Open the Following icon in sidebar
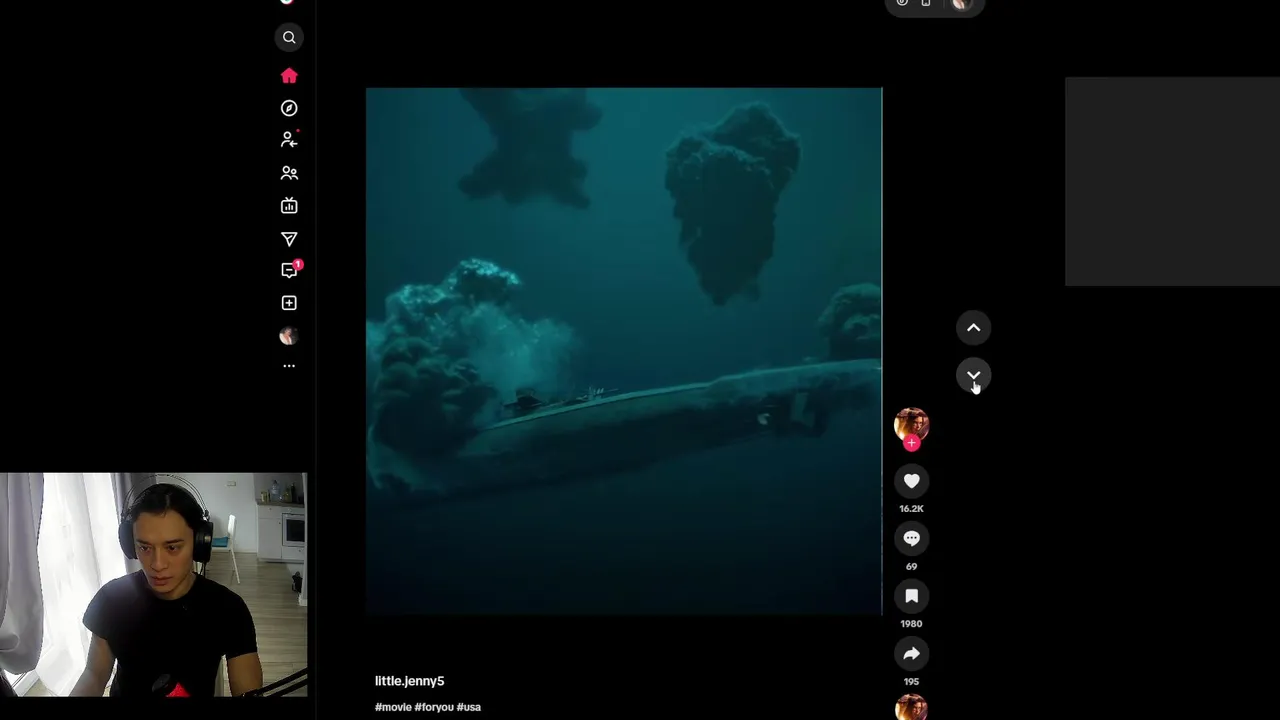 [289, 140]
